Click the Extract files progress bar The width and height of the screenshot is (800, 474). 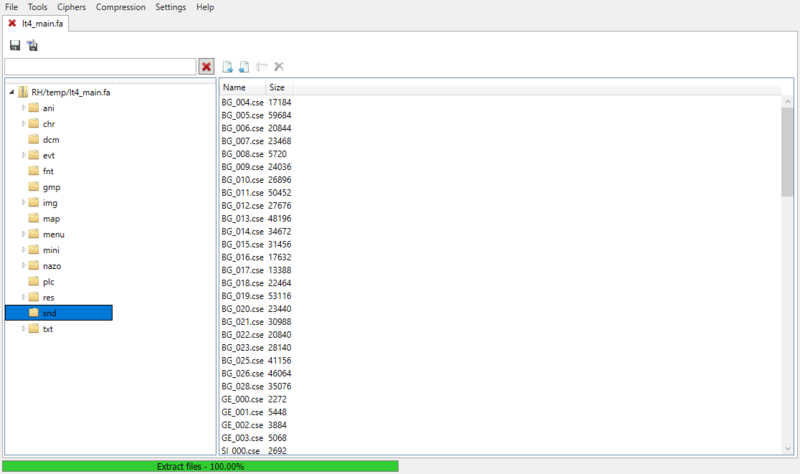point(200,466)
